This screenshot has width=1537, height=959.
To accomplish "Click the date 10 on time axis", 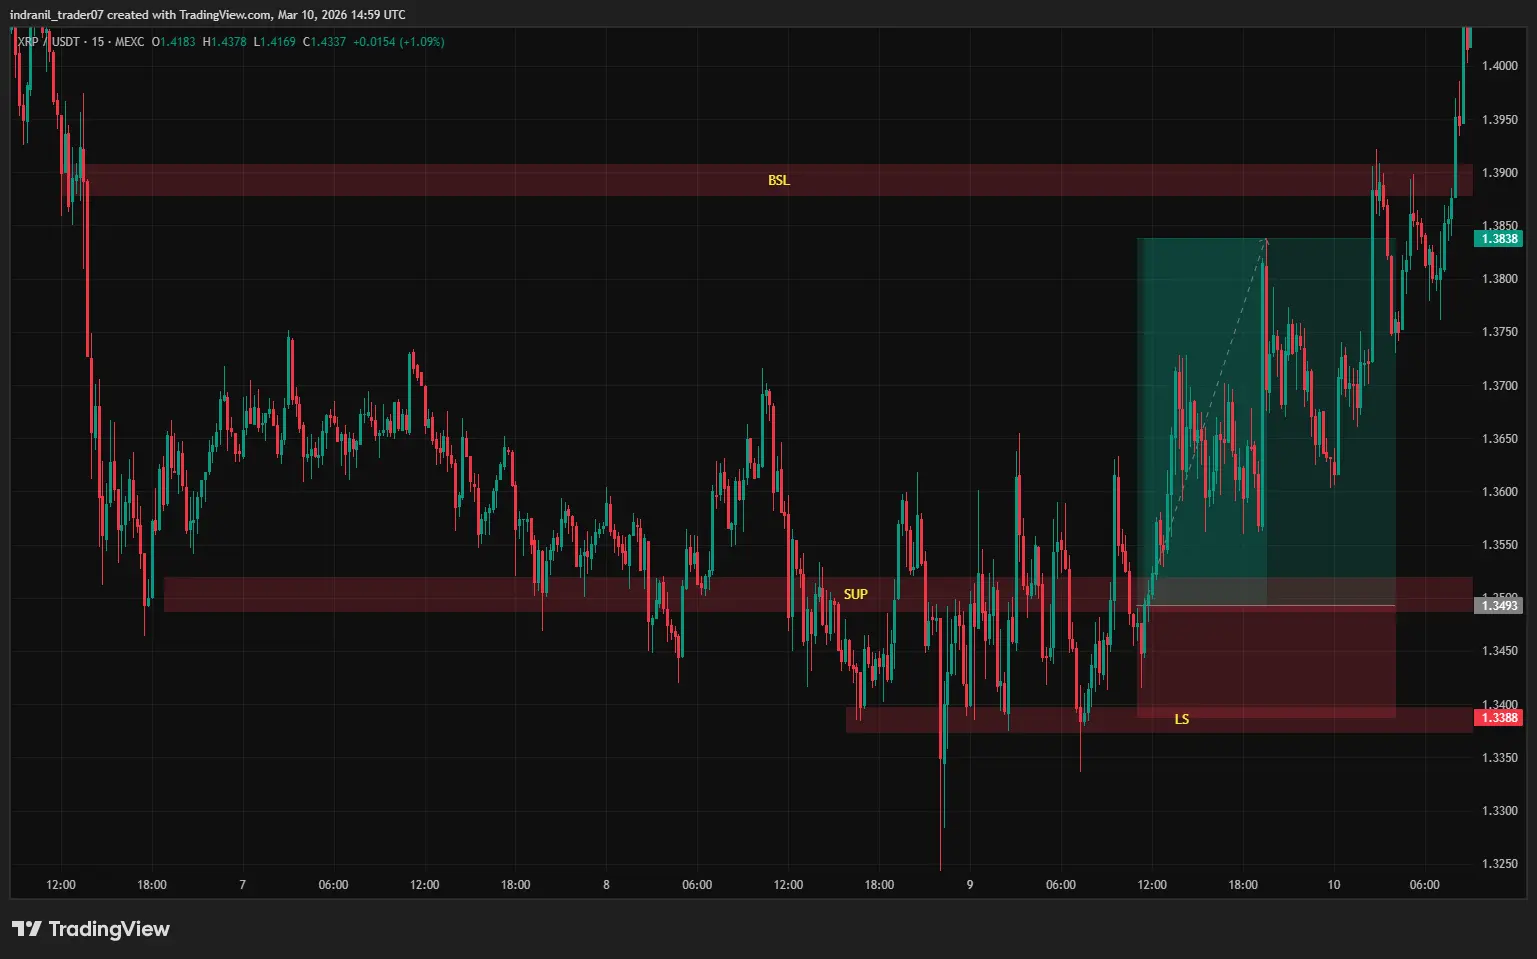I will [1334, 885].
